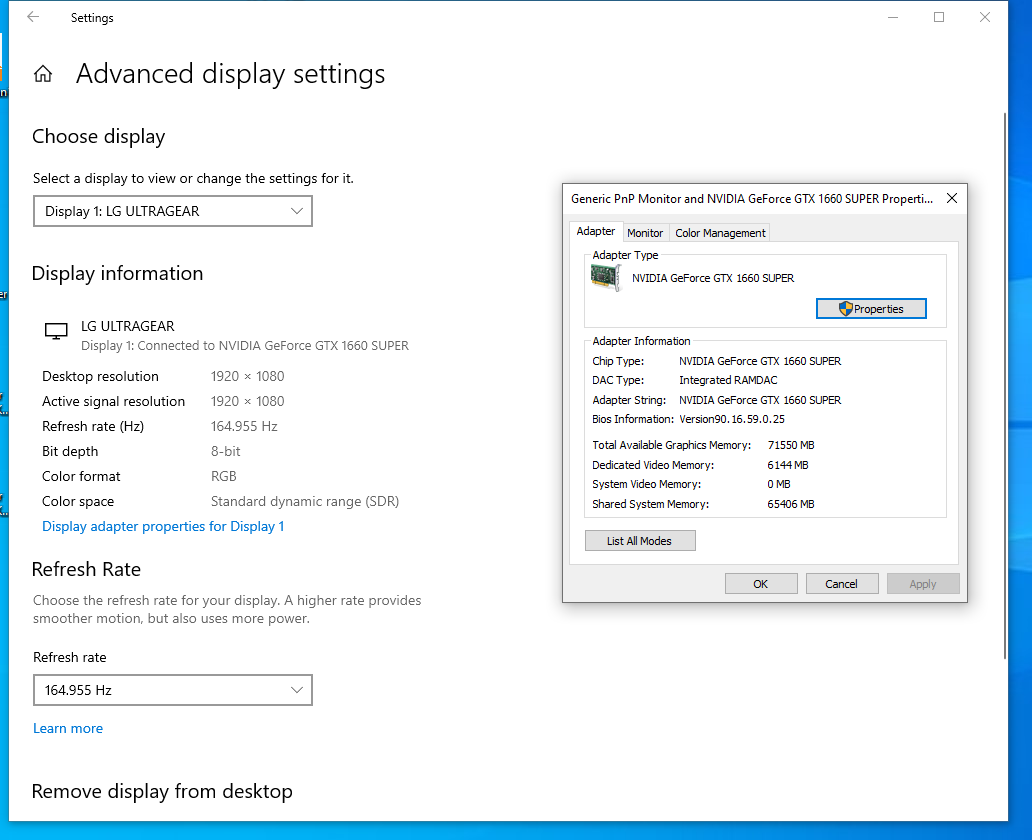Screen dimensions: 1032x840
Task: Confirm the dialog with OK
Action: click(x=761, y=584)
